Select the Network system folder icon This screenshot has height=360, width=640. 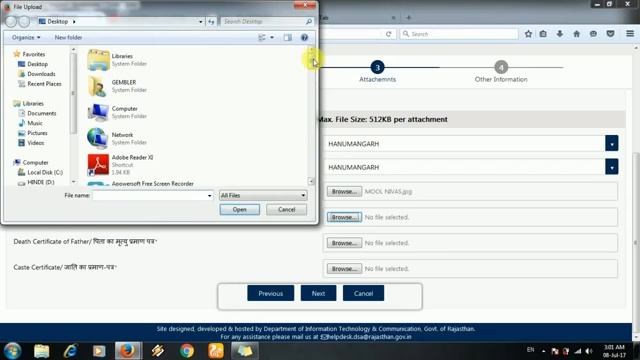point(97,138)
